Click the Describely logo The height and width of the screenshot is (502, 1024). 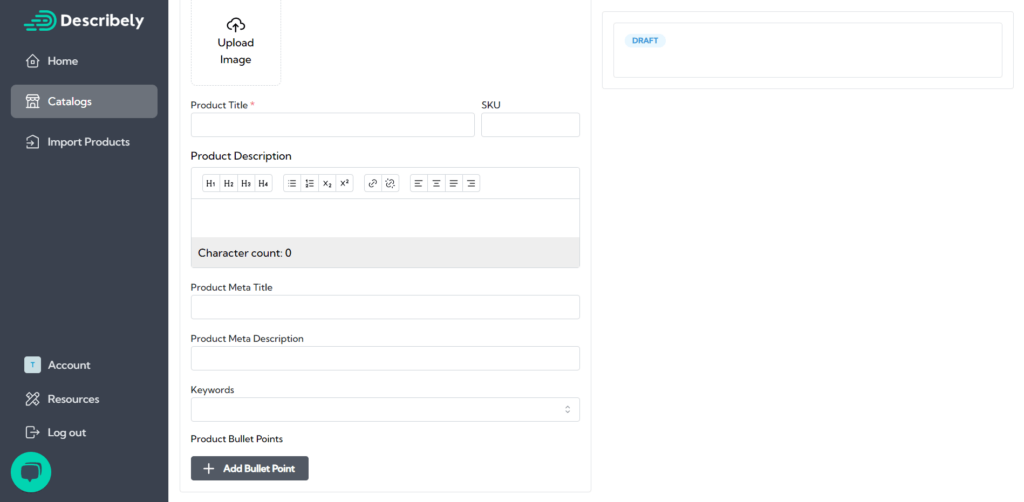point(84,21)
